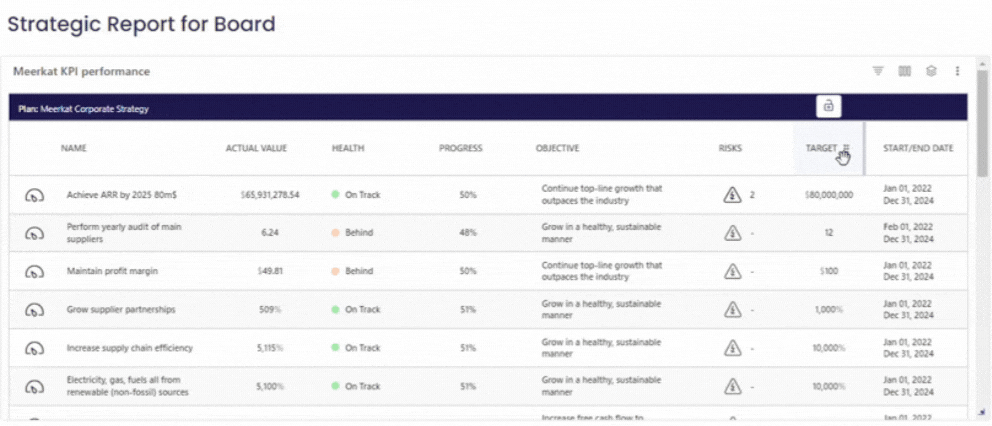
Task: Click the Start/End Date column header
Action: point(918,148)
